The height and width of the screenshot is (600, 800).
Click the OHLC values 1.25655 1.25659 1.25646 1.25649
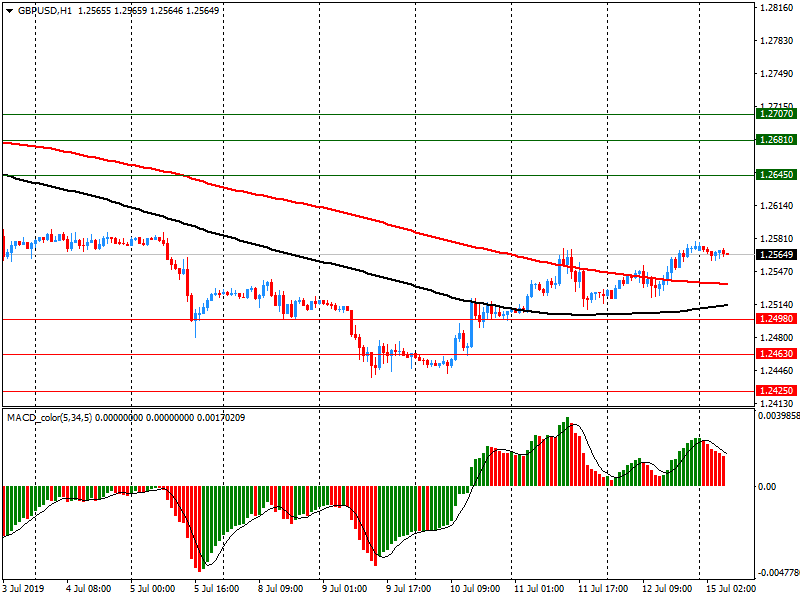point(148,10)
